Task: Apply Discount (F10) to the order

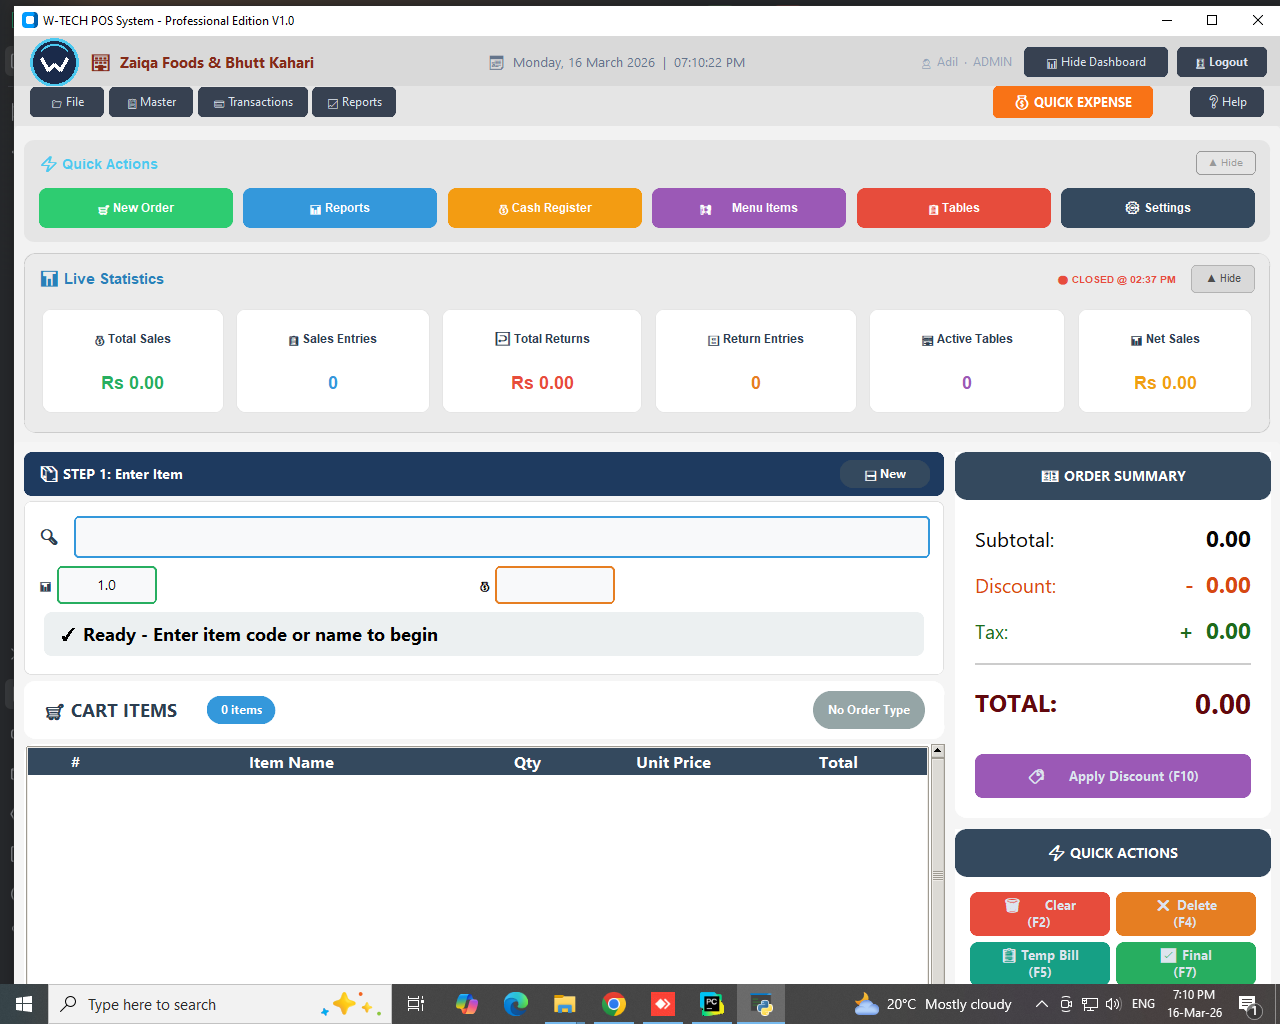Action: pos(1113,776)
